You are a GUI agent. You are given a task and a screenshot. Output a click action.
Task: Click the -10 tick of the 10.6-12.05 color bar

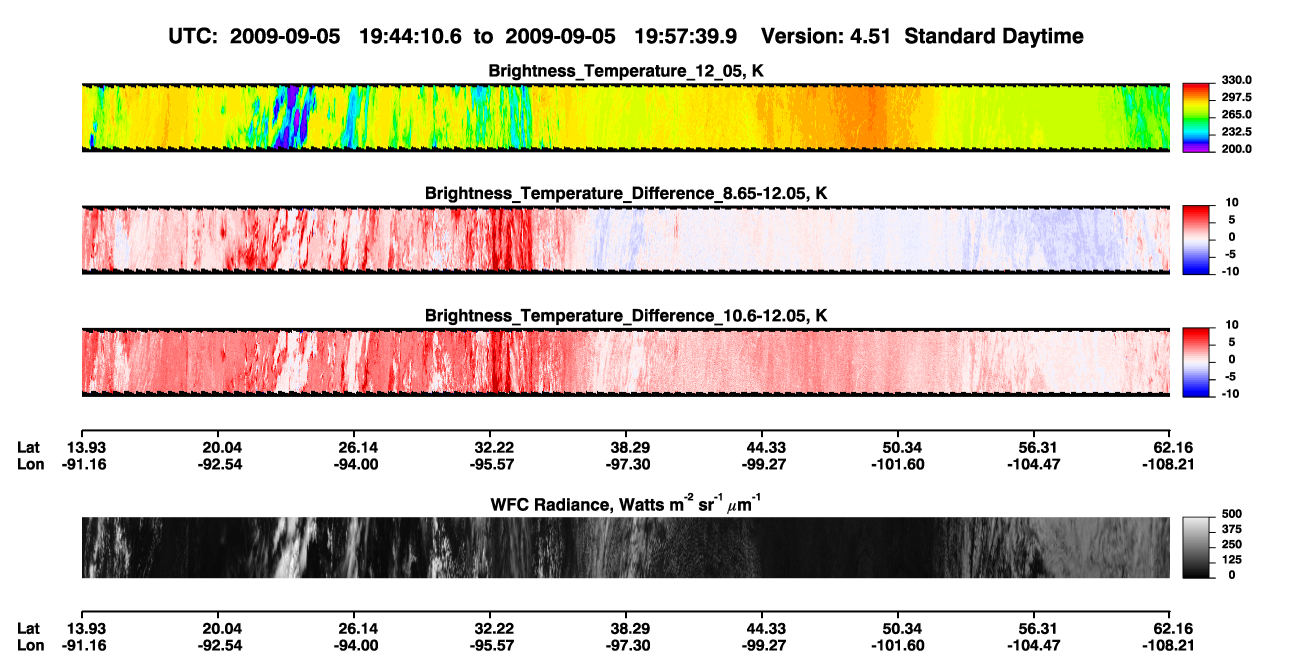(x=1229, y=394)
